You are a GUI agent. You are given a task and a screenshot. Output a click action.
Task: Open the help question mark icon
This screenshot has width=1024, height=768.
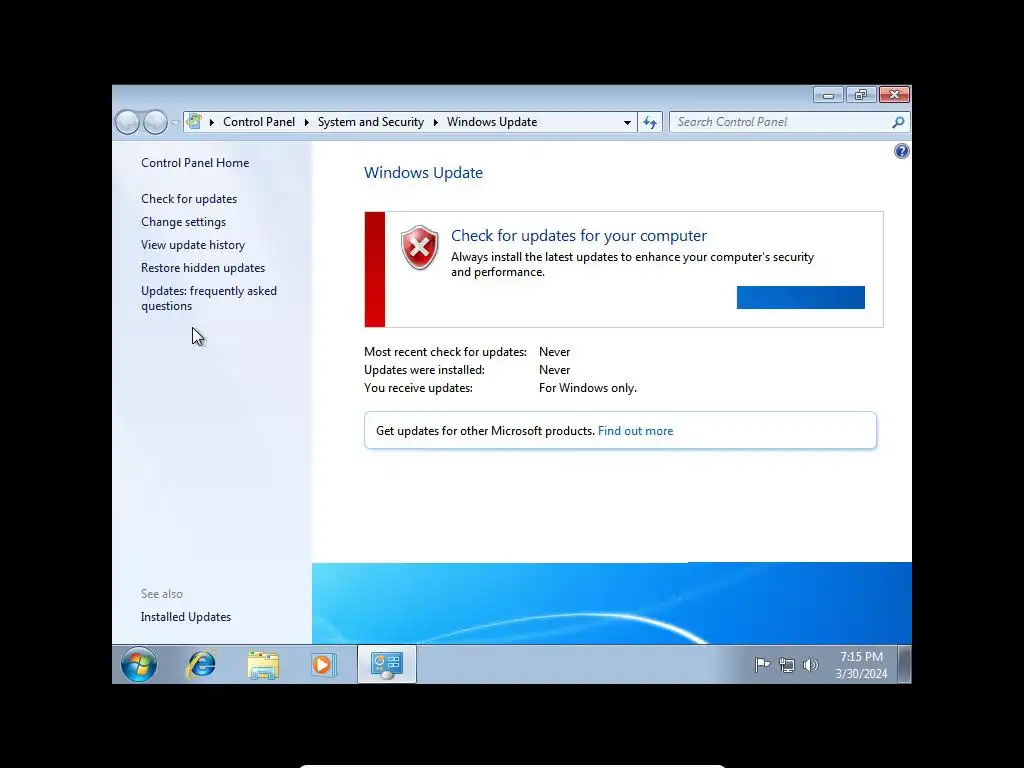pyautogui.click(x=901, y=152)
